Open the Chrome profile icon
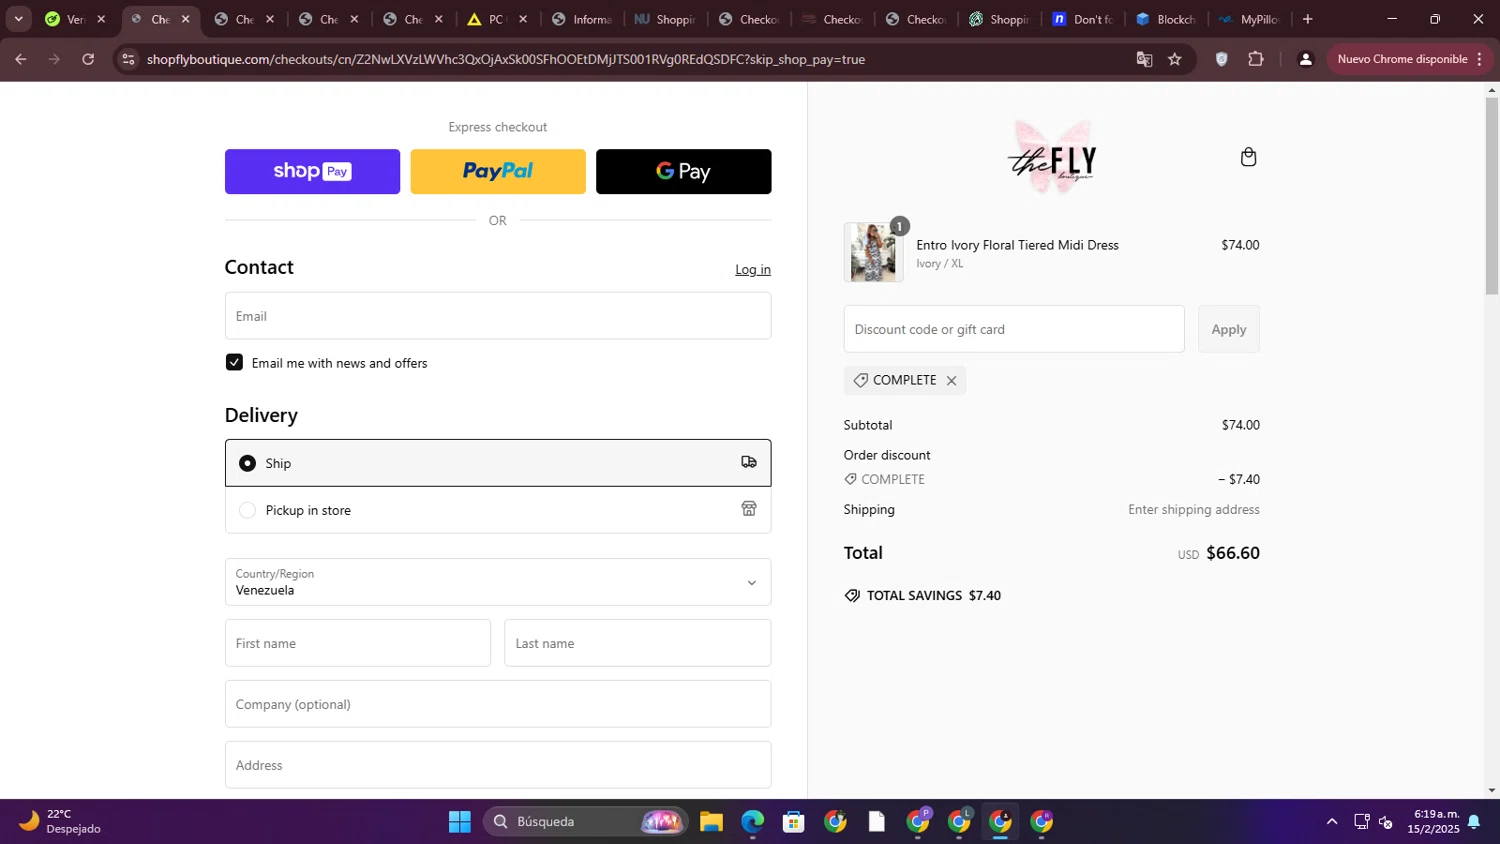The image size is (1500, 844). [1305, 59]
